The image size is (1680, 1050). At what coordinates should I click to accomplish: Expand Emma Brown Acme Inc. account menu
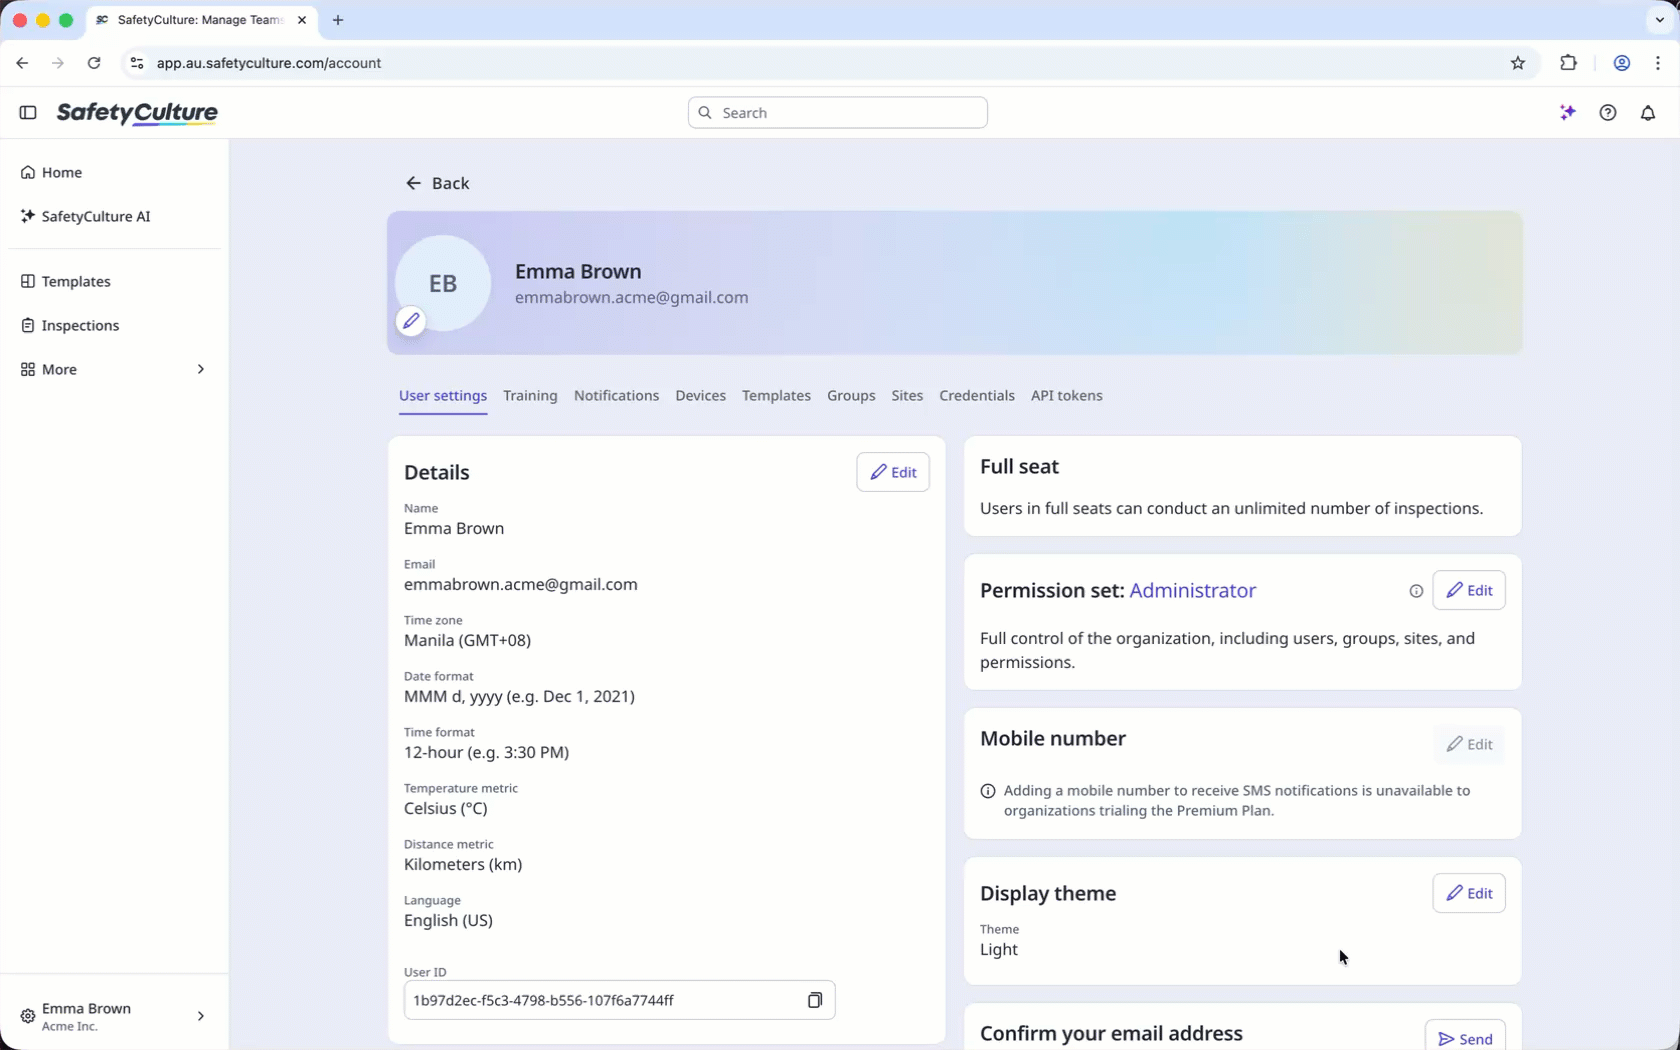[114, 1016]
